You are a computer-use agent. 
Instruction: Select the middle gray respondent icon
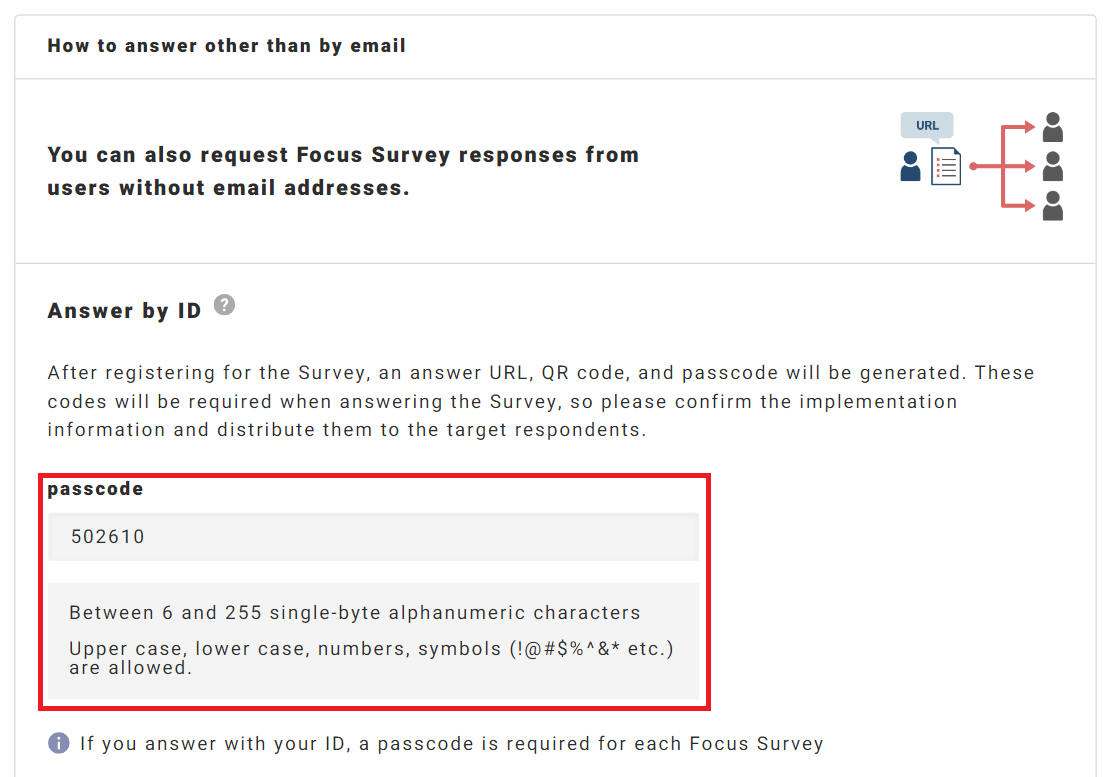[x=1052, y=166]
